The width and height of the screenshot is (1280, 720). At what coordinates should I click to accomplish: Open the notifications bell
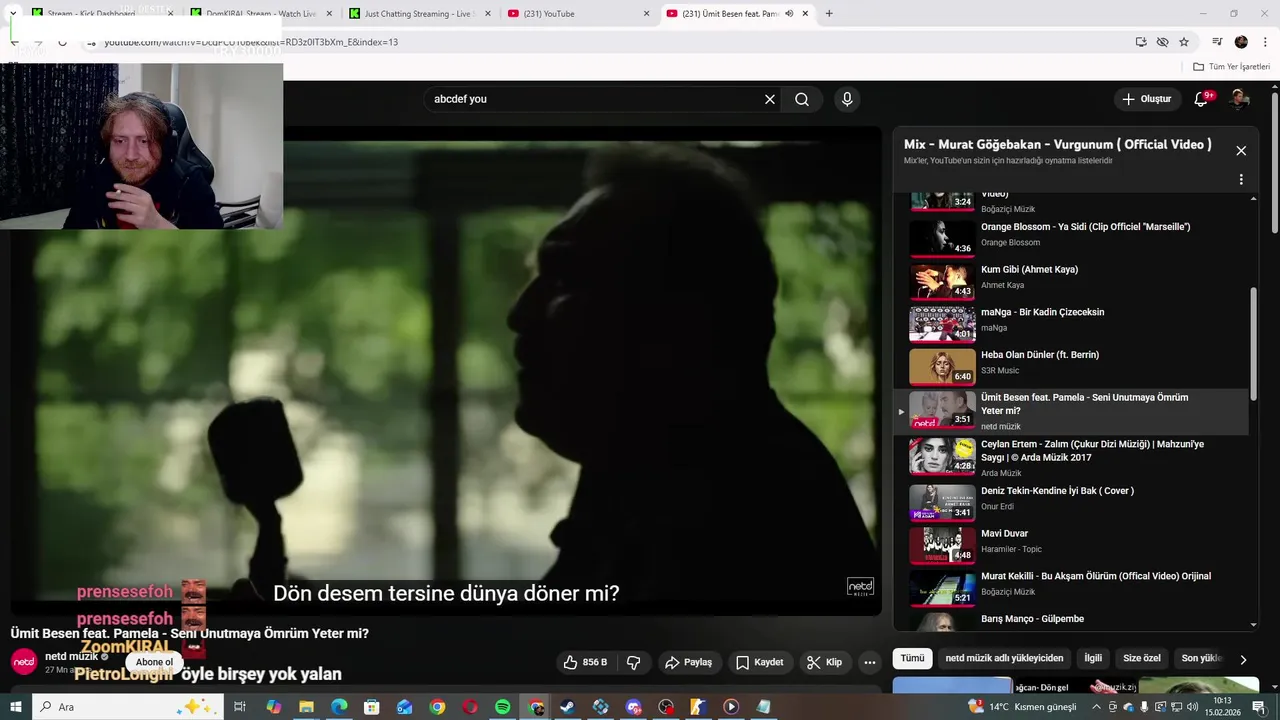pyautogui.click(x=1202, y=99)
